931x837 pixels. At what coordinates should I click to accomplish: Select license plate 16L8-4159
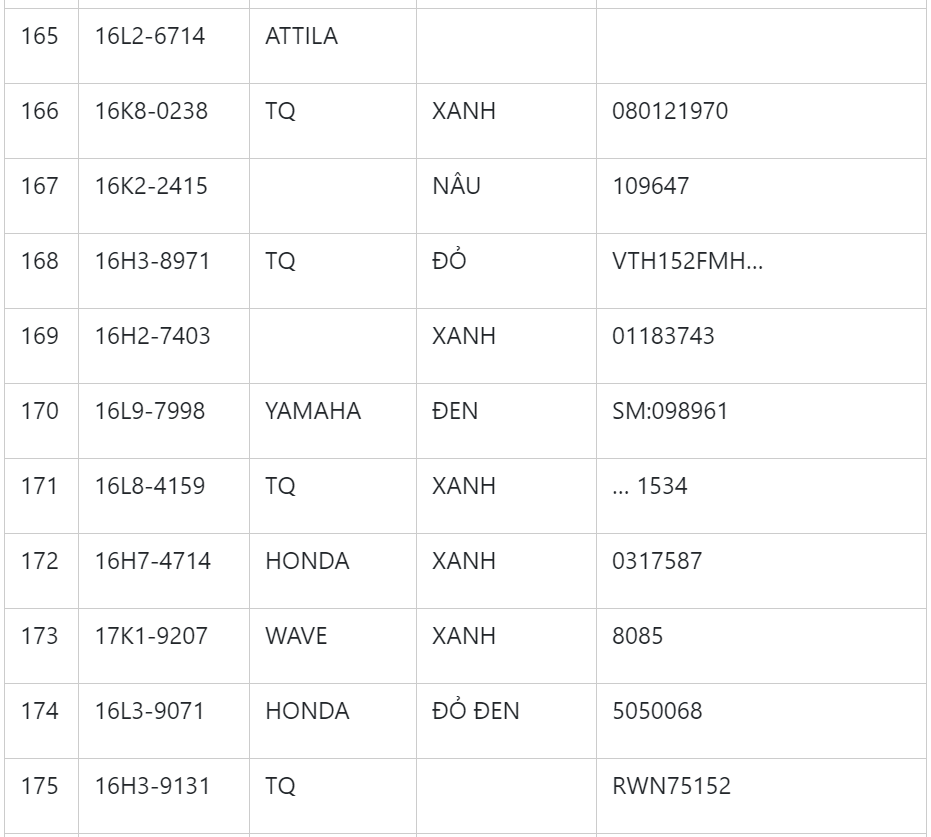click(x=150, y=486)
